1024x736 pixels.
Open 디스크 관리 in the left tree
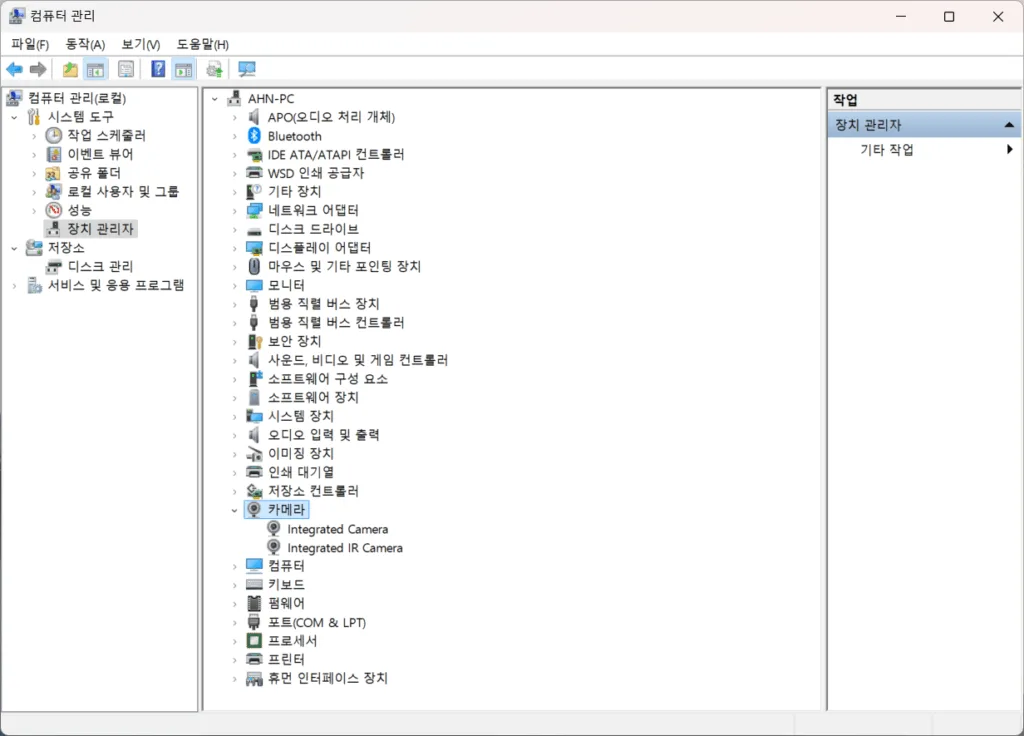click(100, 267)
